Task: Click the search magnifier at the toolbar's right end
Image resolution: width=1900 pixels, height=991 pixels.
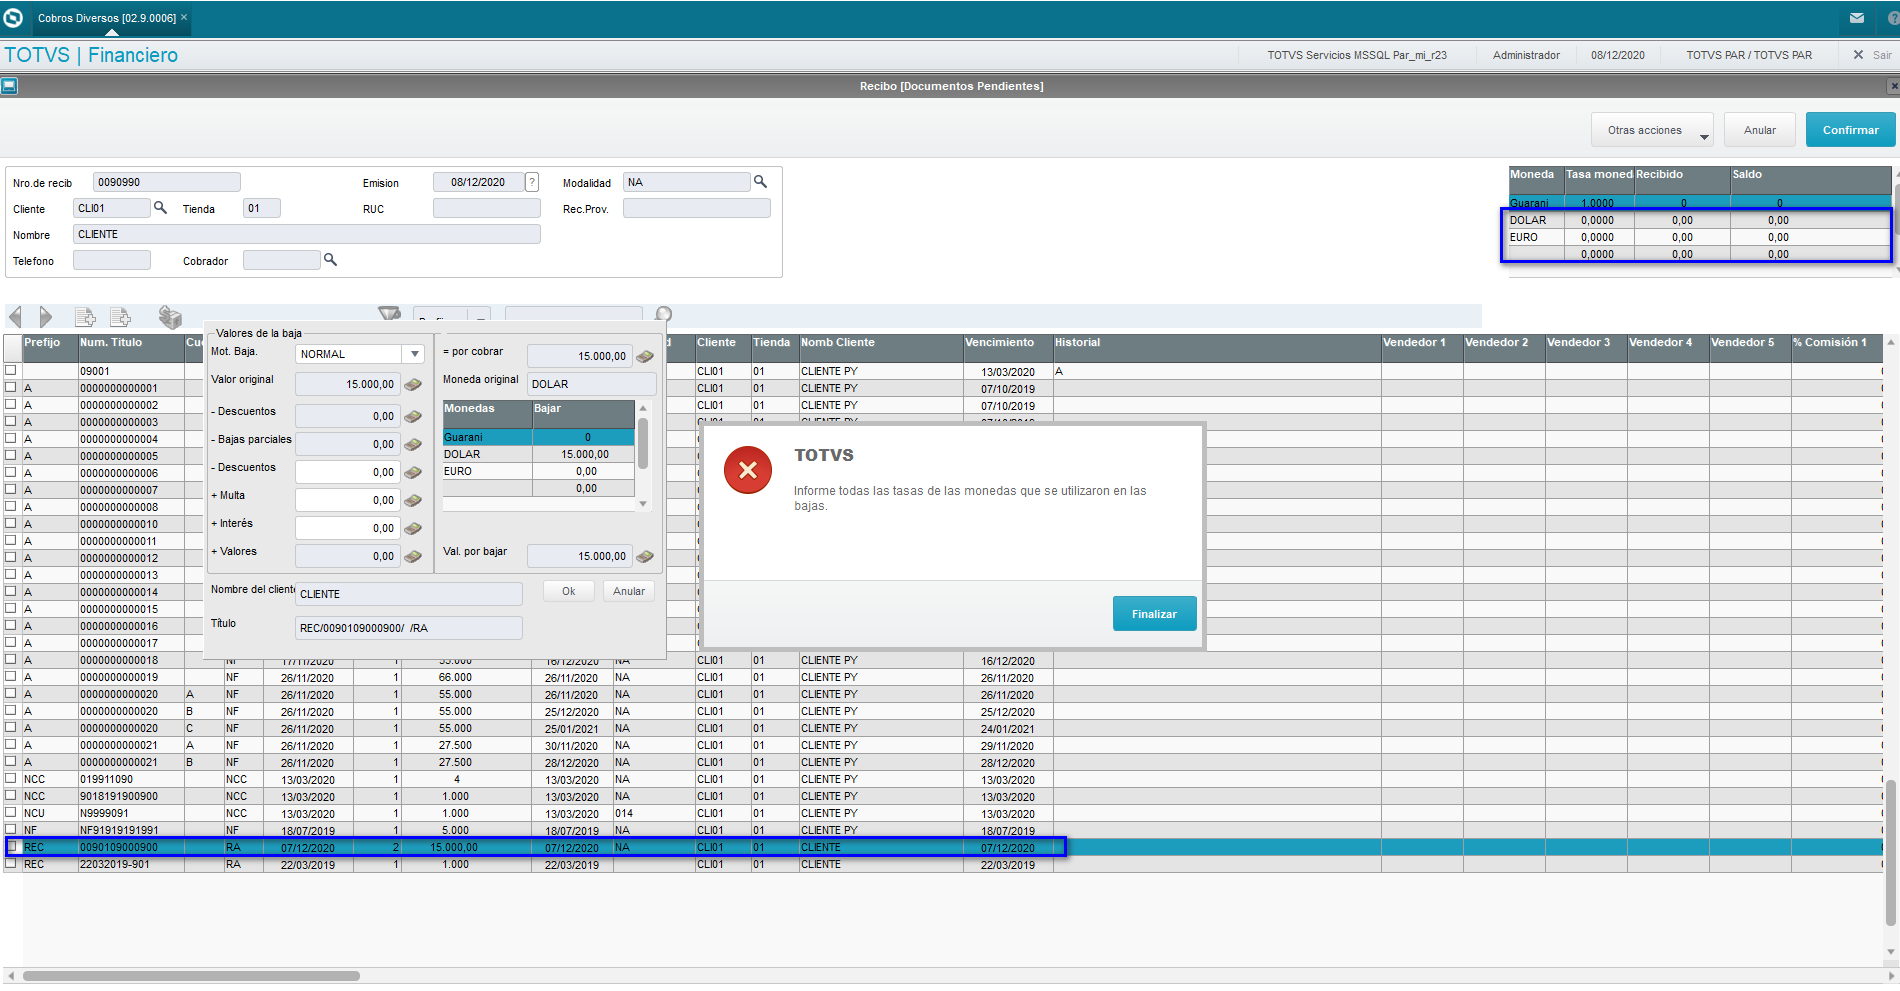Action: [663, 314]
